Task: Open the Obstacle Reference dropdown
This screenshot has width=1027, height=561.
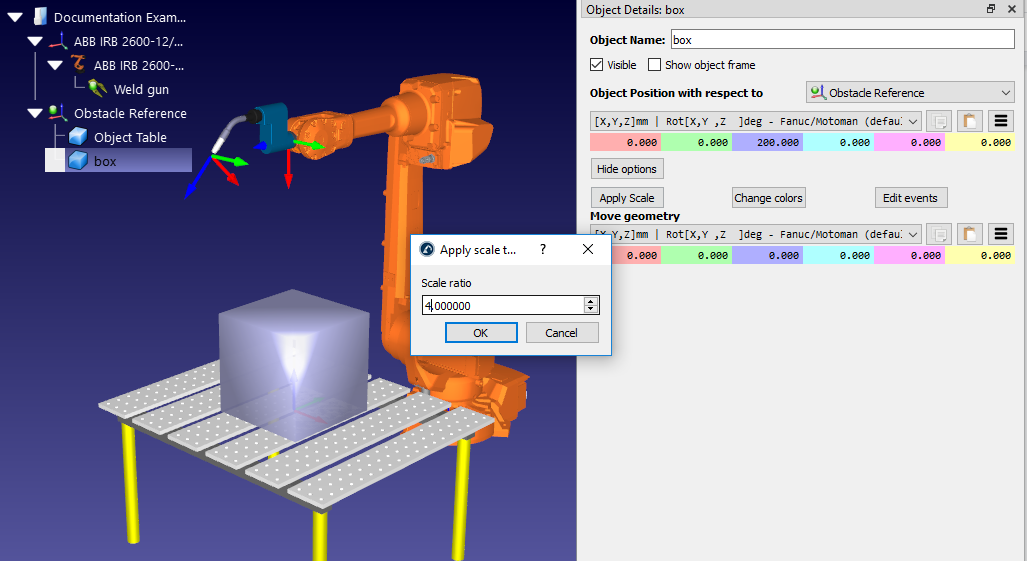Action: coord(910,93)
